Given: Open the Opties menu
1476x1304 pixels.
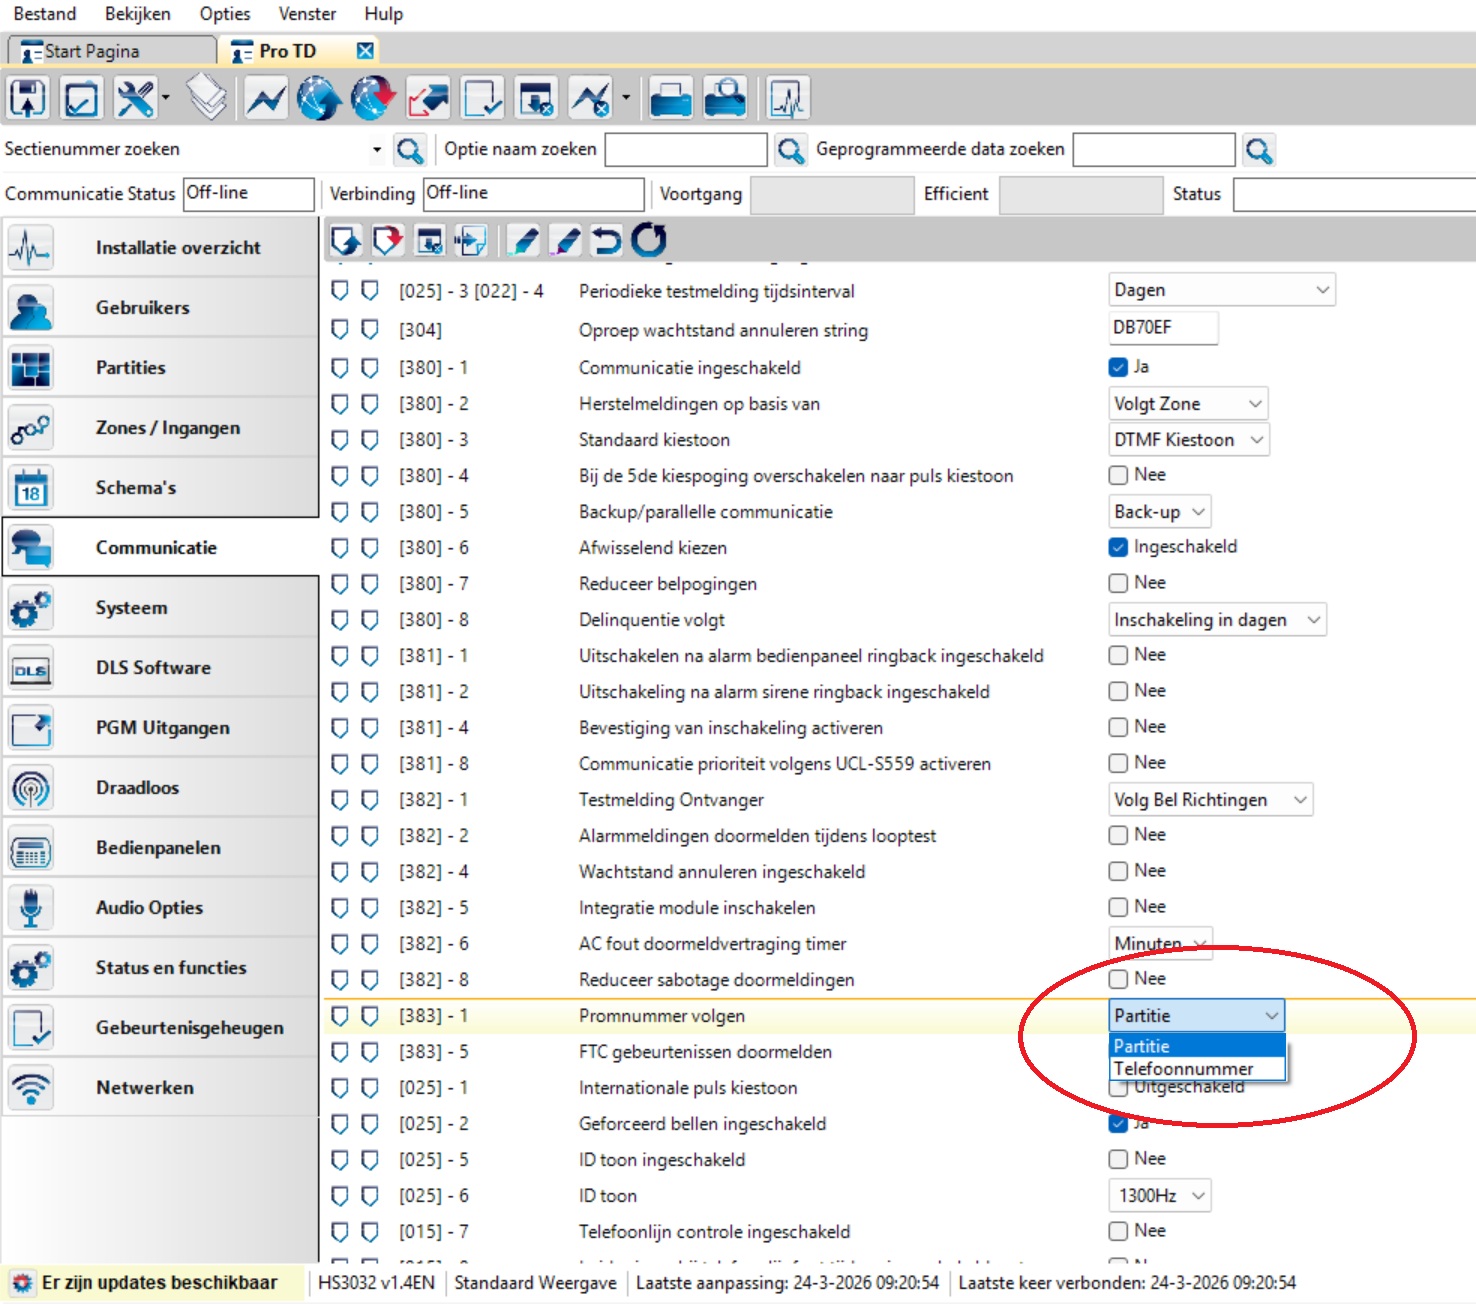Looking at the screenshot, I should [x=224, y=14].
